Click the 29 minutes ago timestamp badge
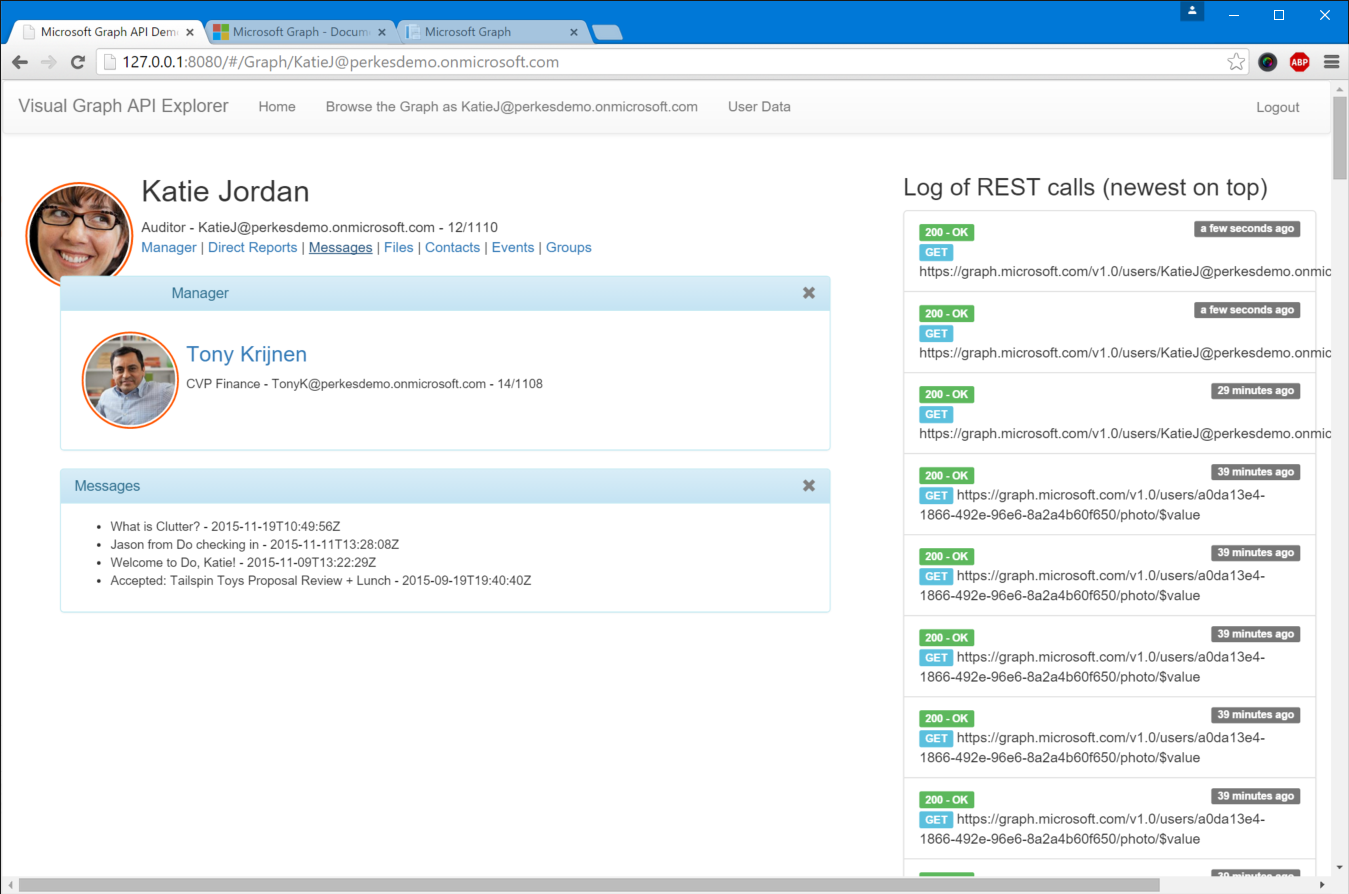The width and height of the screenshot is (1349, 894). (1256, 391)
